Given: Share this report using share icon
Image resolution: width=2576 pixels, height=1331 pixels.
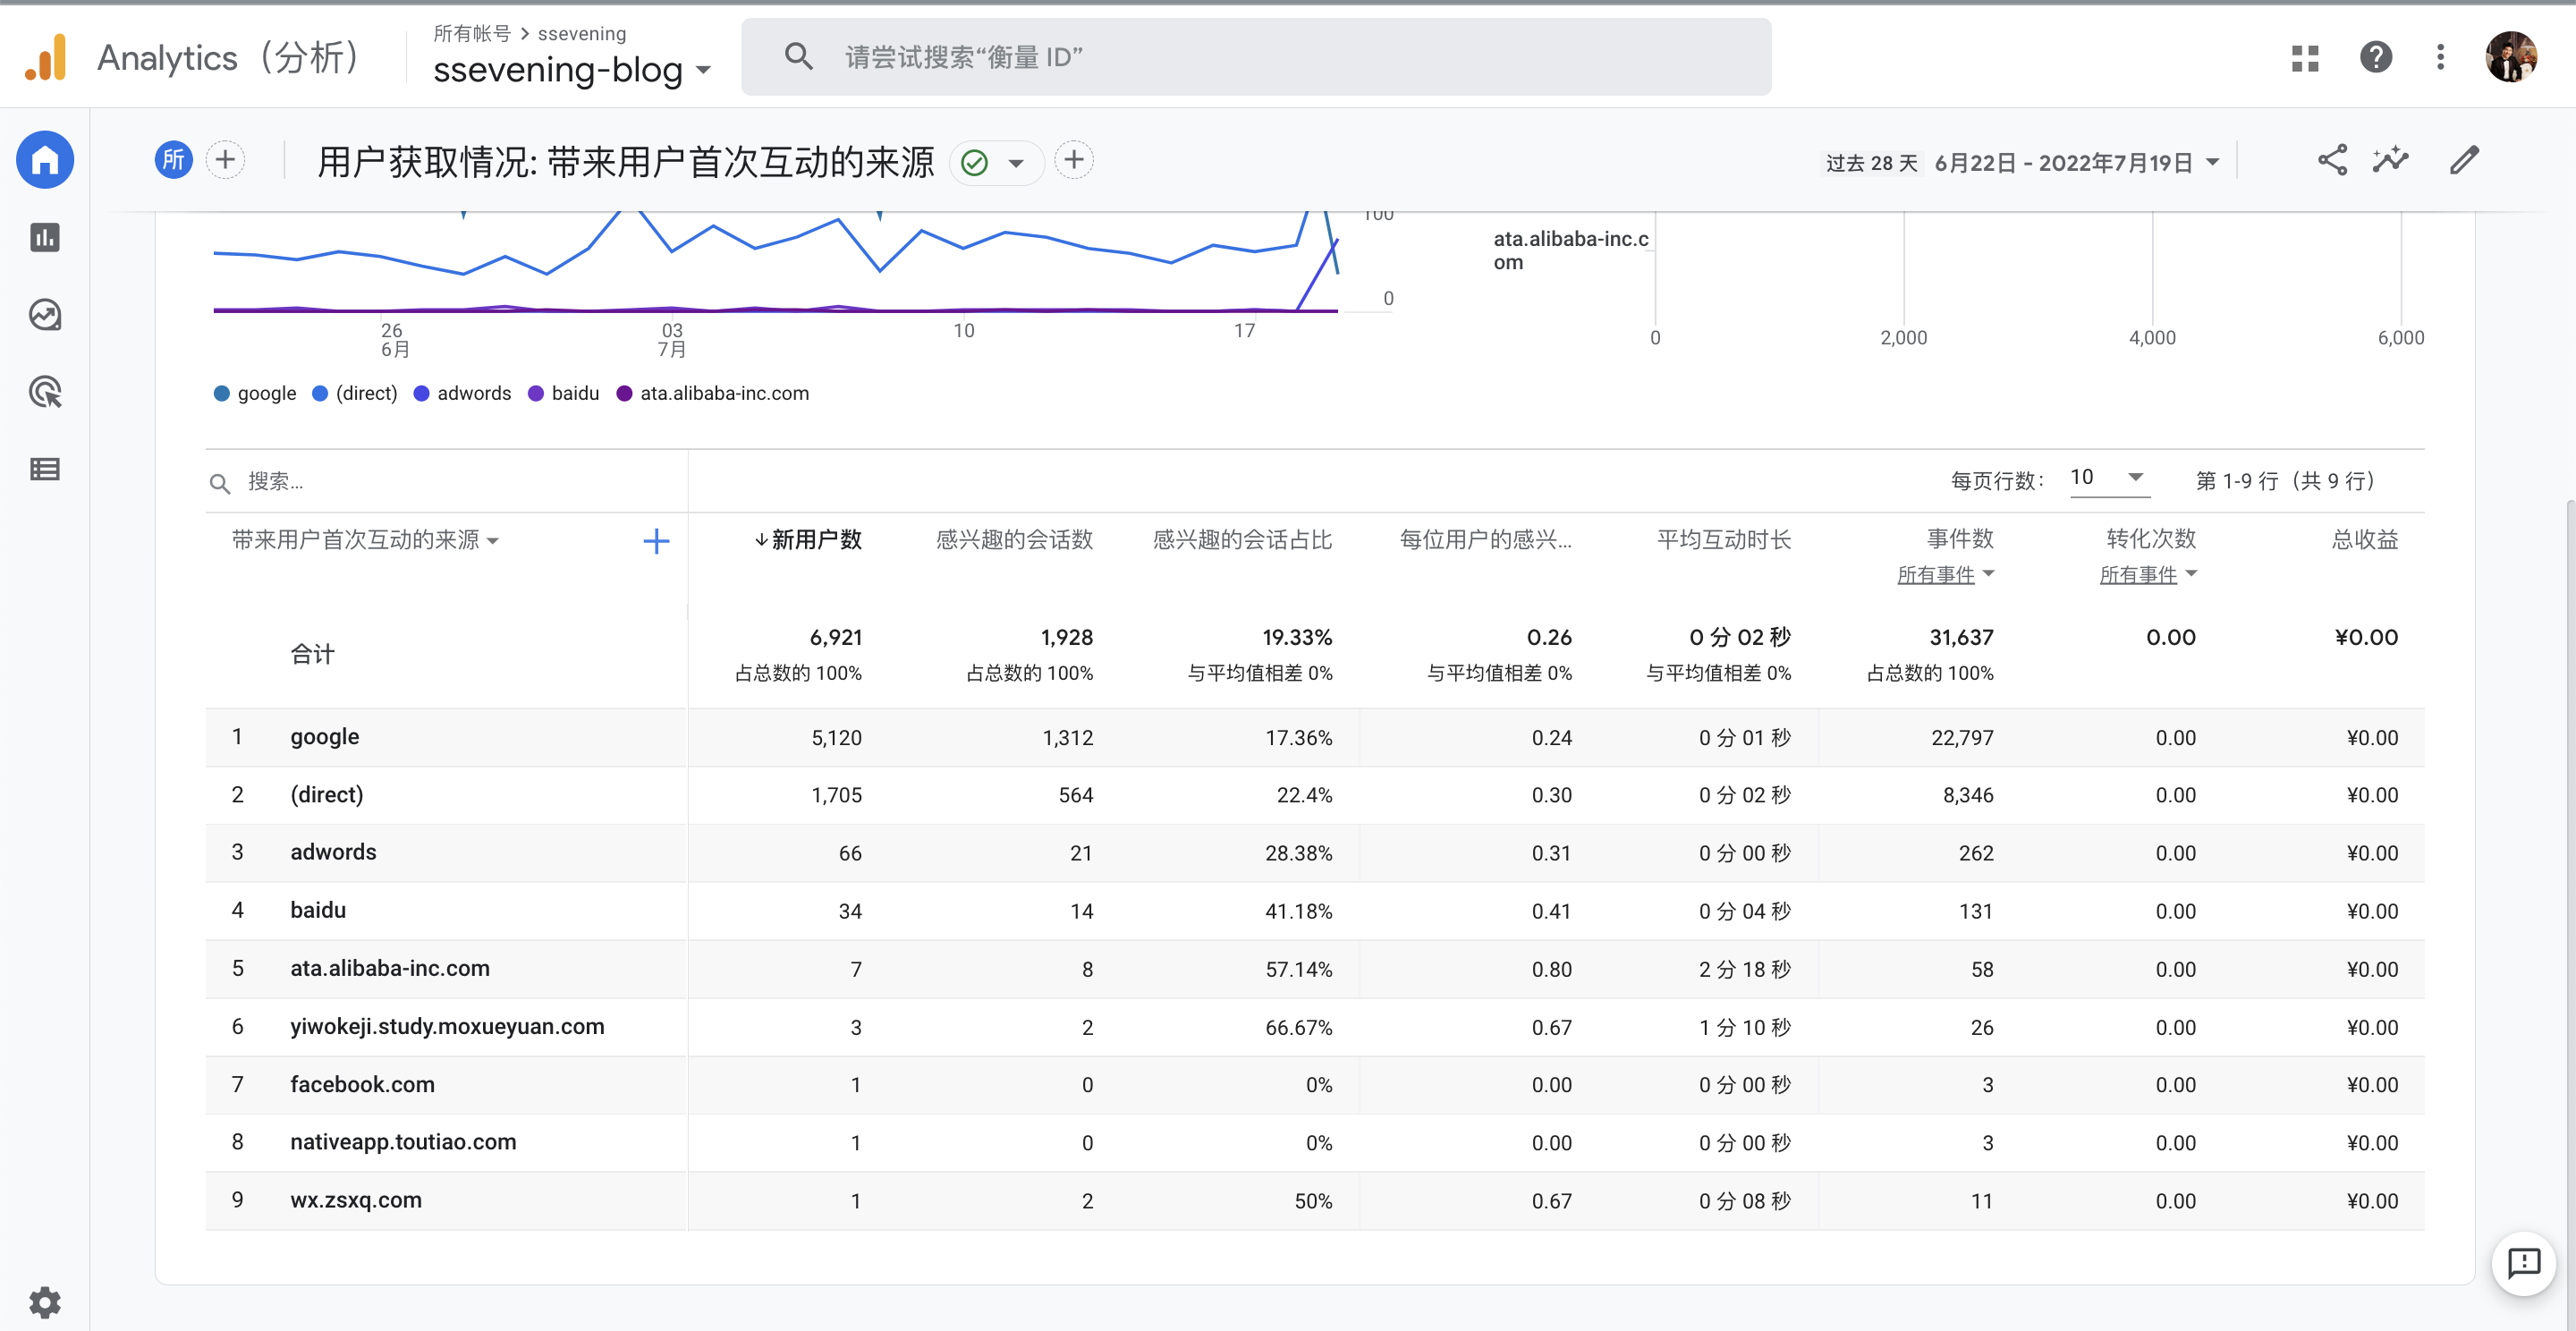Looking at the screenshot, I should click(2334, 160).
